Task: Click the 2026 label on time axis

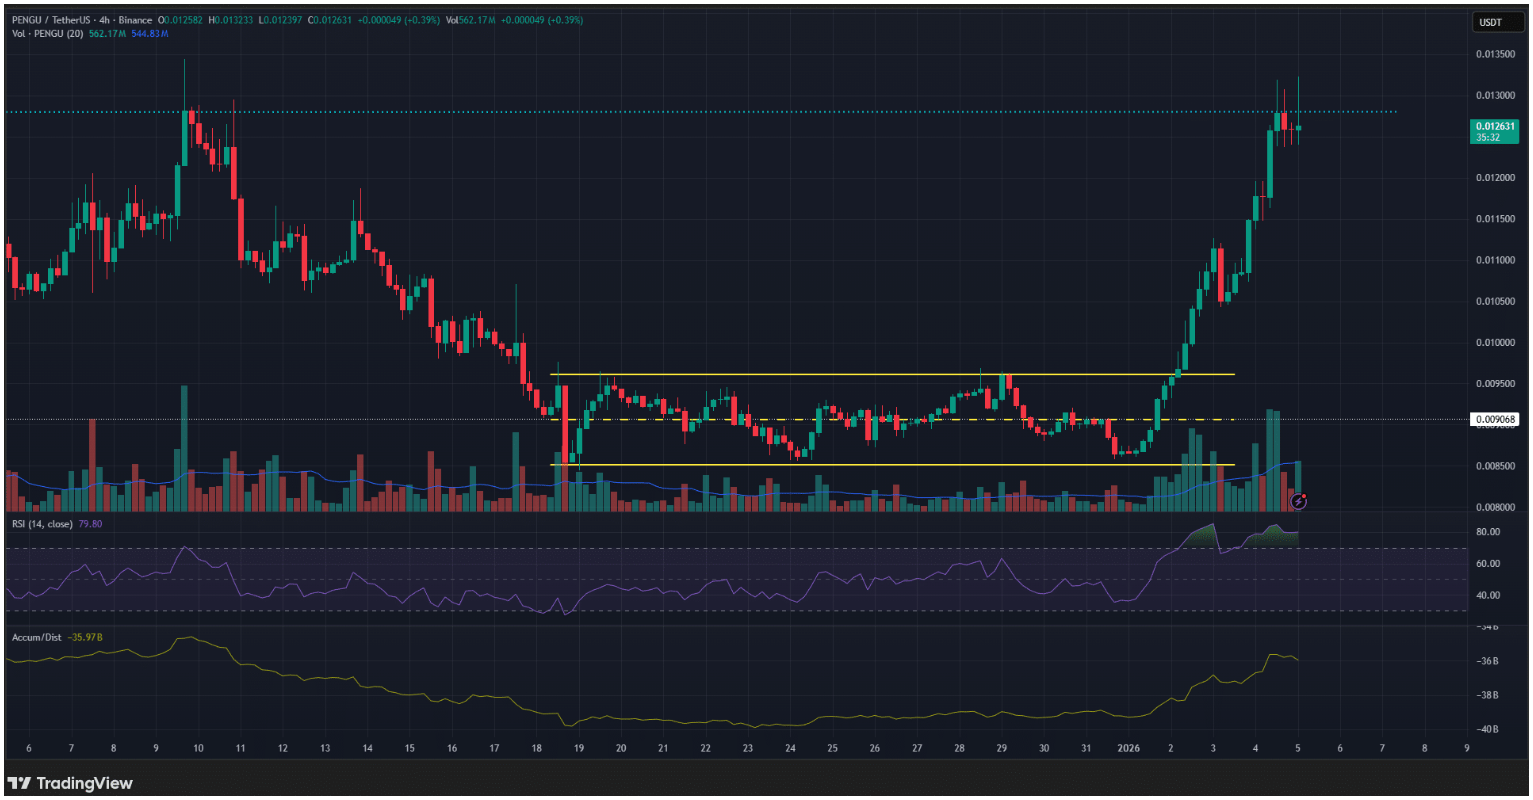Action: pos(1128,748)
